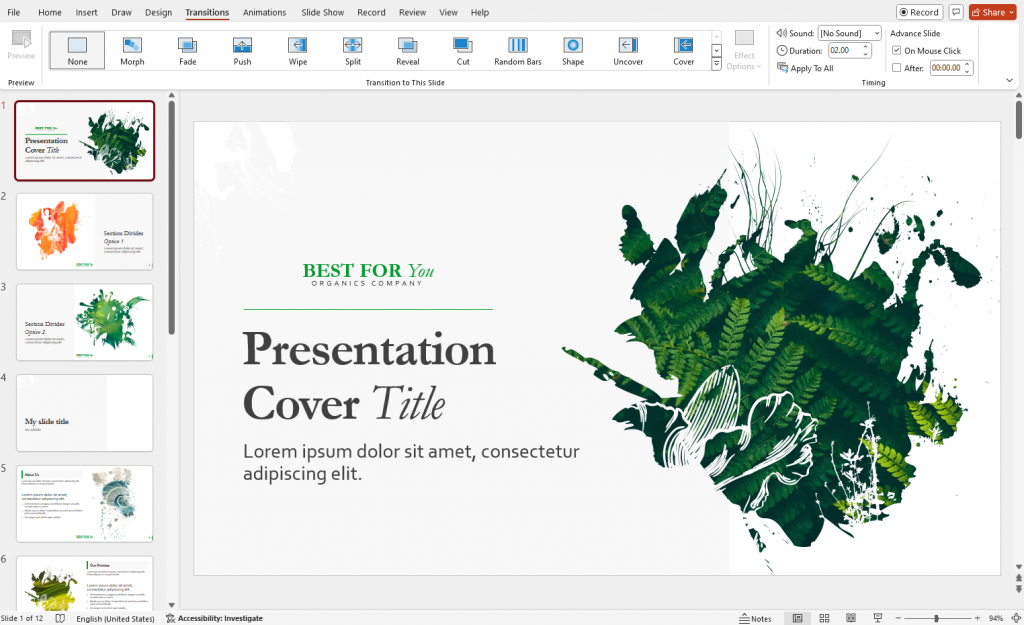This screenshot has height=625, width=1024.
Task: Select the None transition
Action: 77,50
